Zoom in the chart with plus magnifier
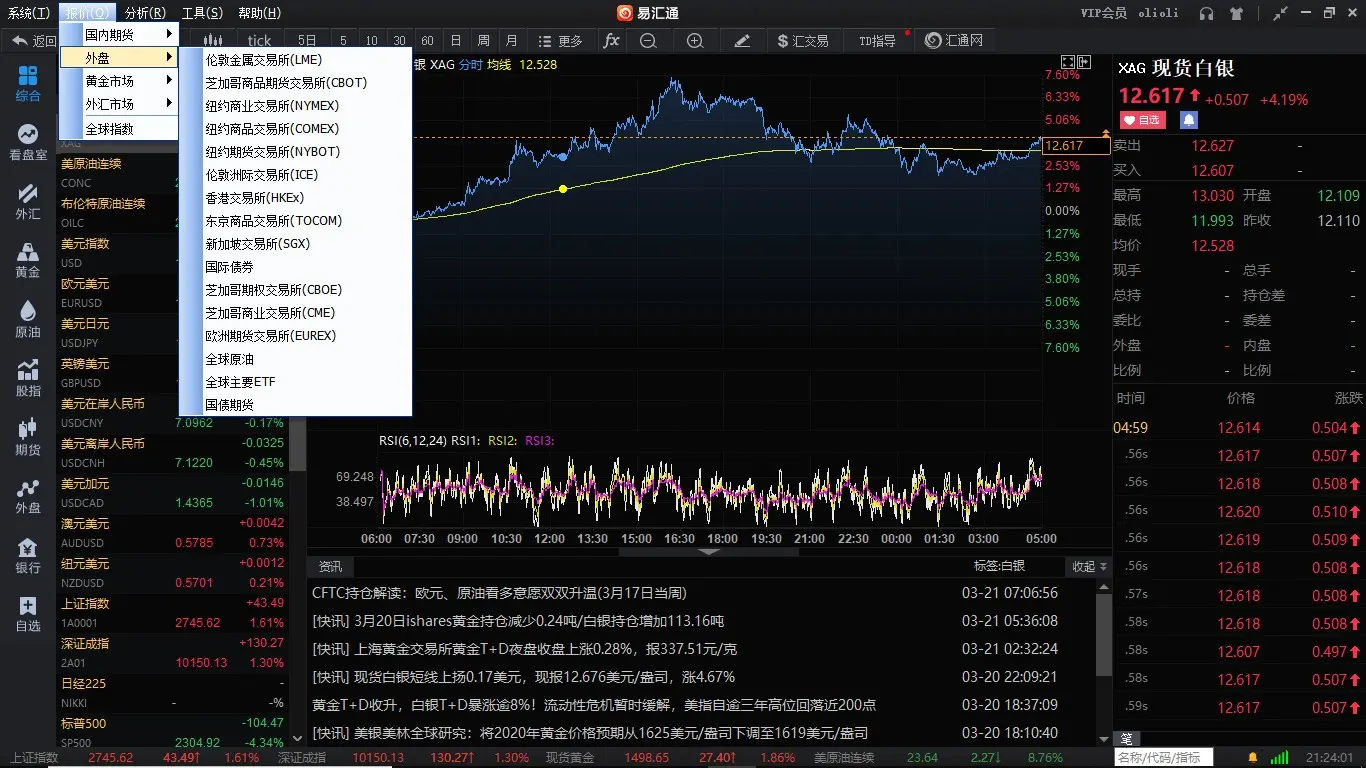 (695, 41)
